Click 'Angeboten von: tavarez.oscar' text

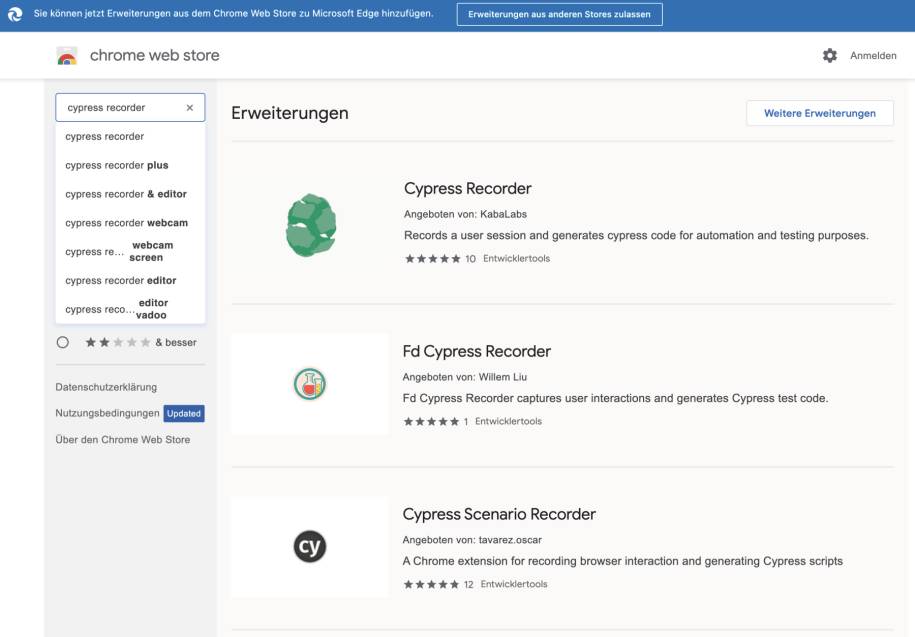coord(472,540)
